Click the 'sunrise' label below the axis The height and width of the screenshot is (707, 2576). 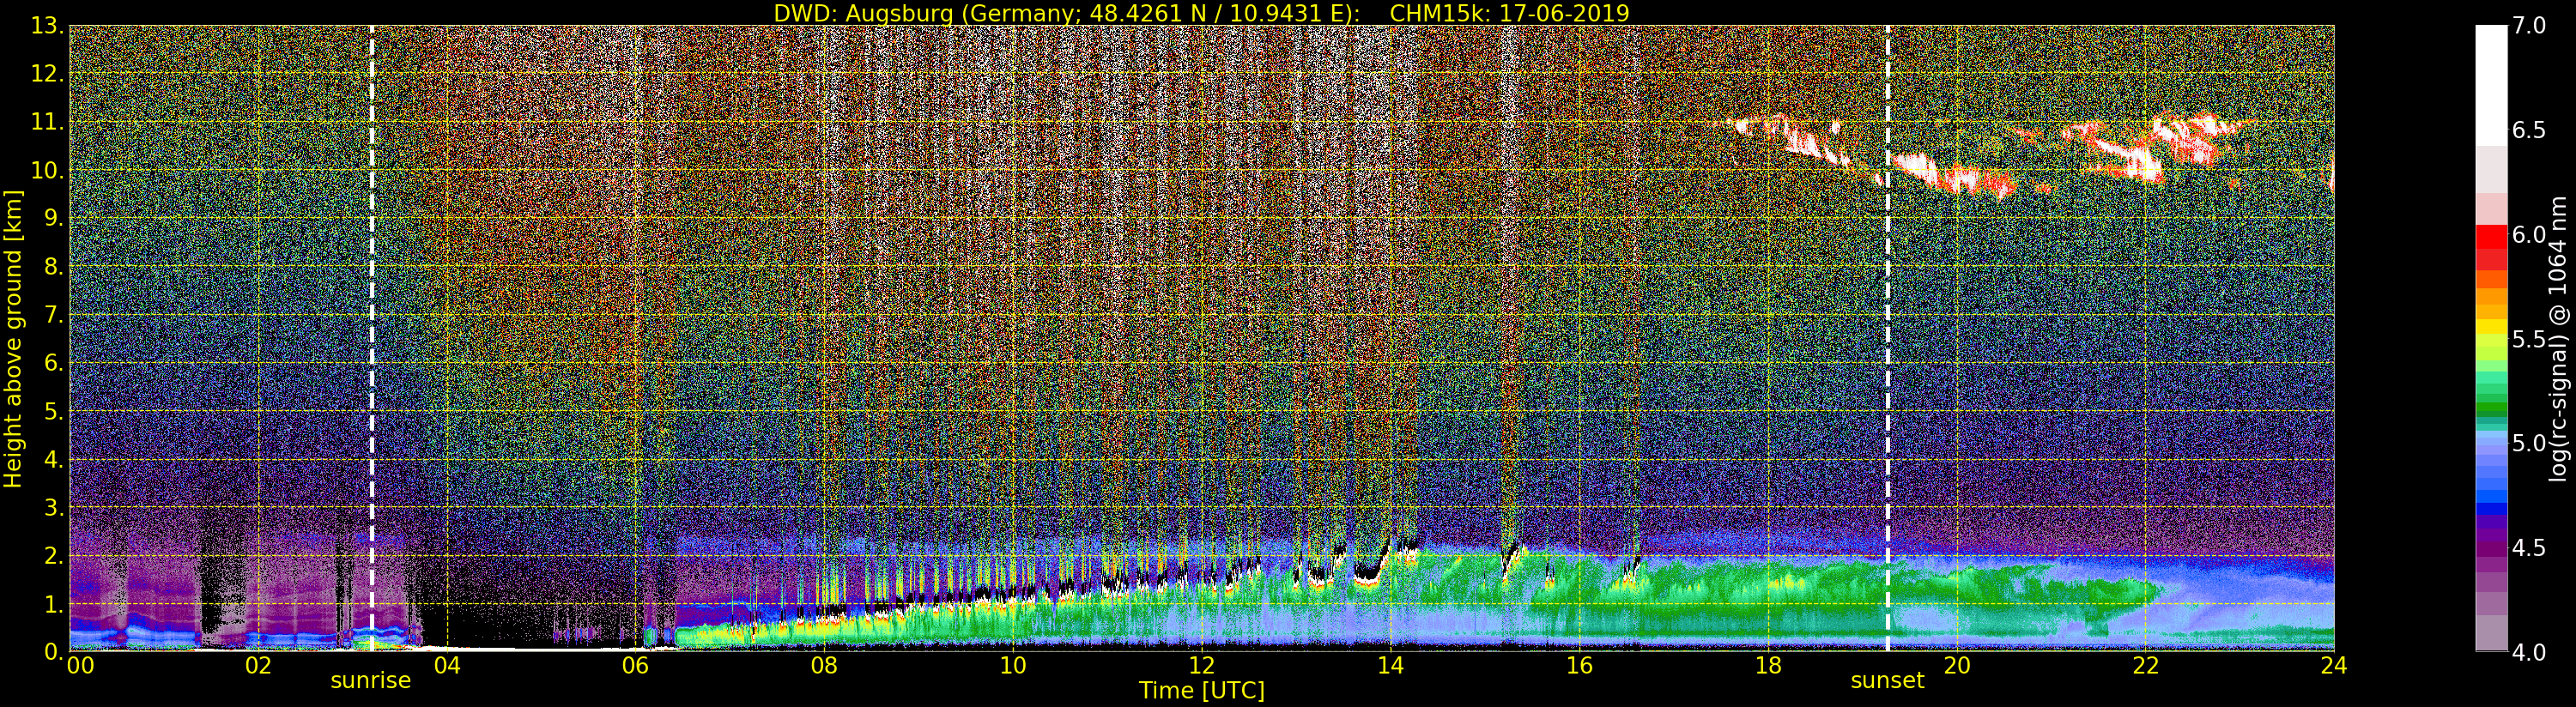coord(371,681)
